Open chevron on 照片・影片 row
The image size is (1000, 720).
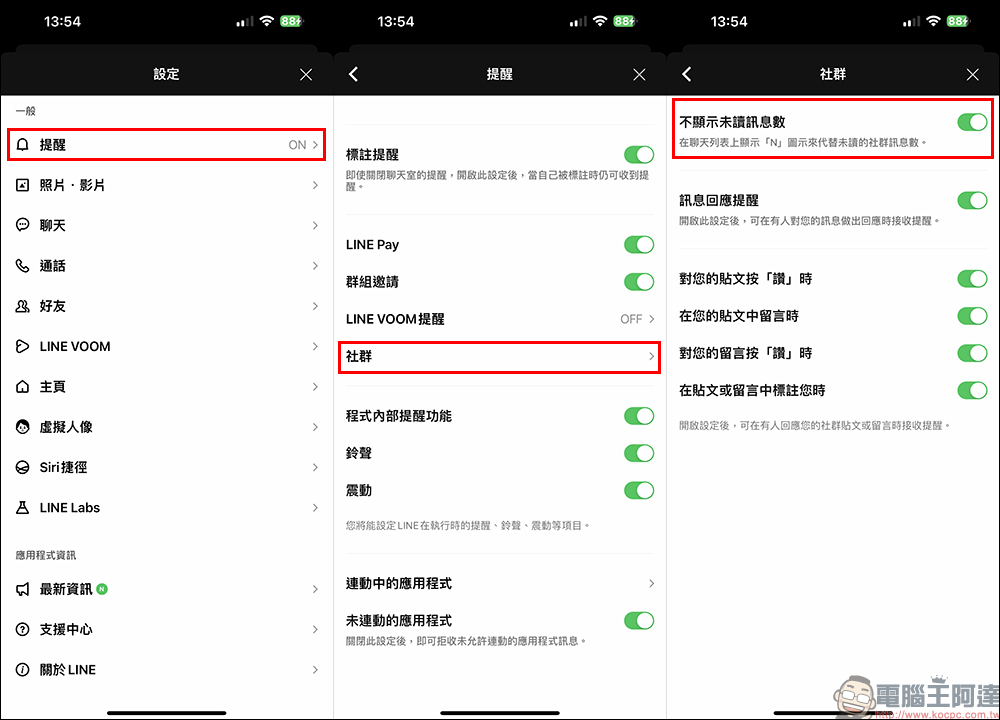(x=315, y=185)
